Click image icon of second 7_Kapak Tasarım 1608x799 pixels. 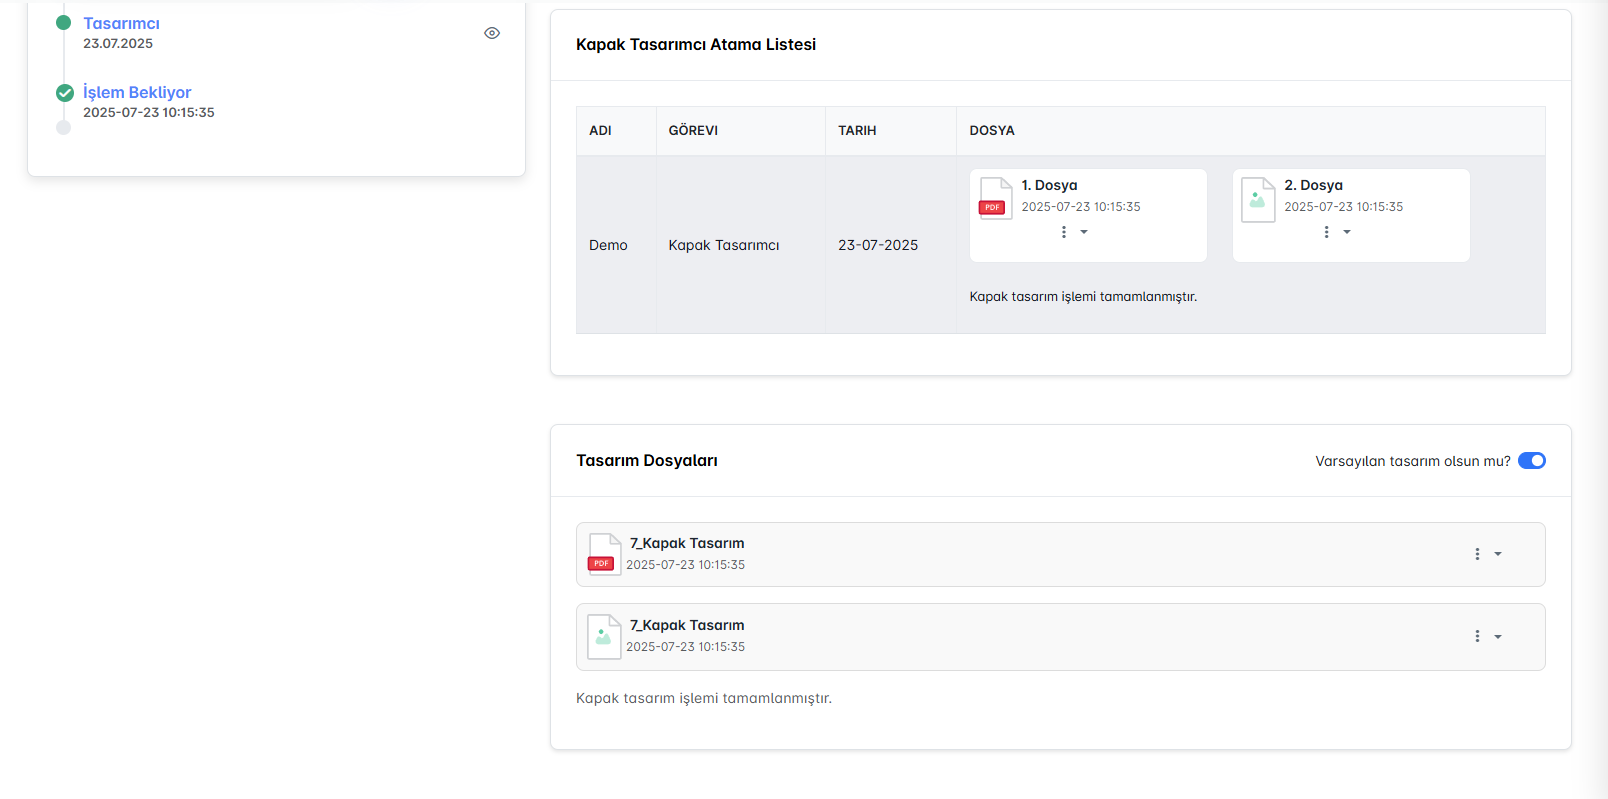click(x=603, y=636)
